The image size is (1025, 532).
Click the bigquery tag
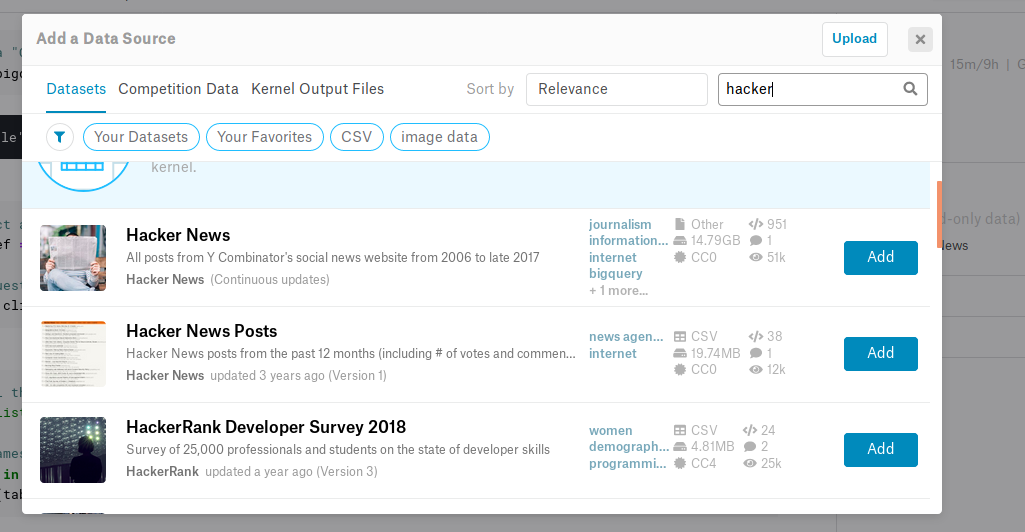pos(615,274)
